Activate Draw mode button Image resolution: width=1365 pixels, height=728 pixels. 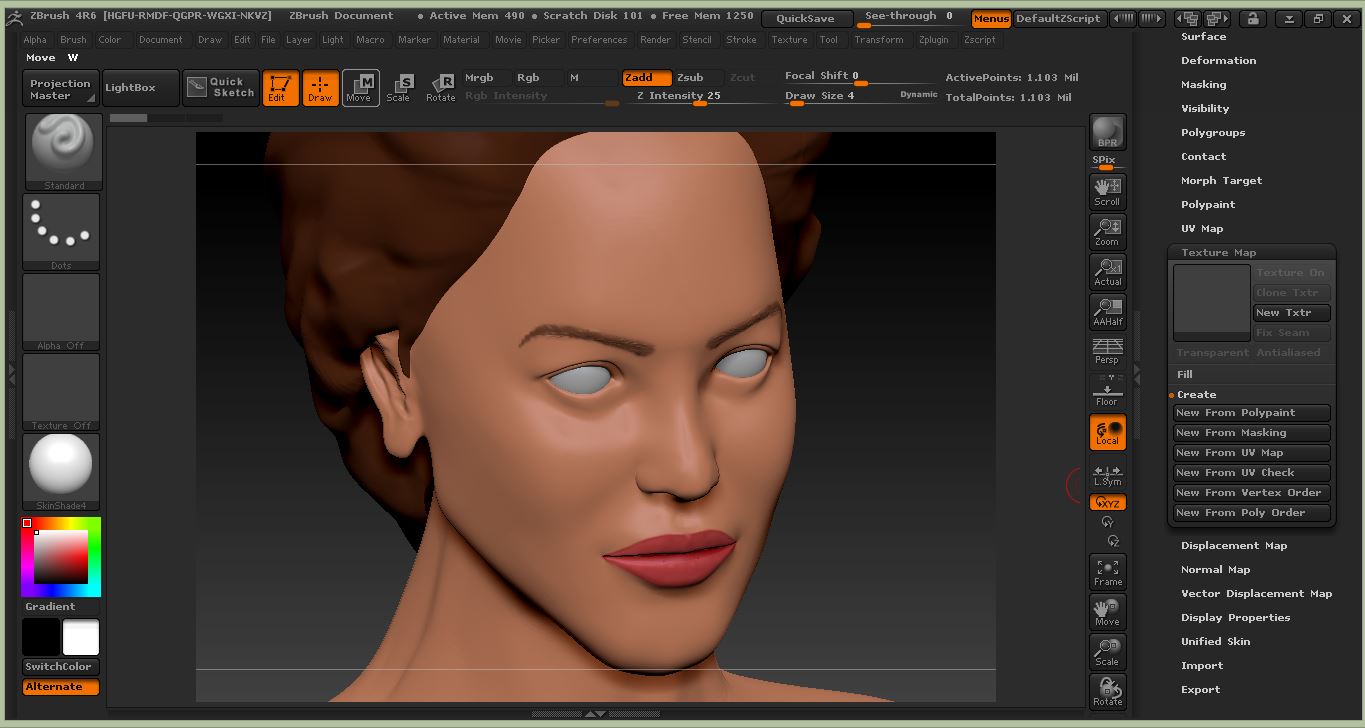point(320,88)
